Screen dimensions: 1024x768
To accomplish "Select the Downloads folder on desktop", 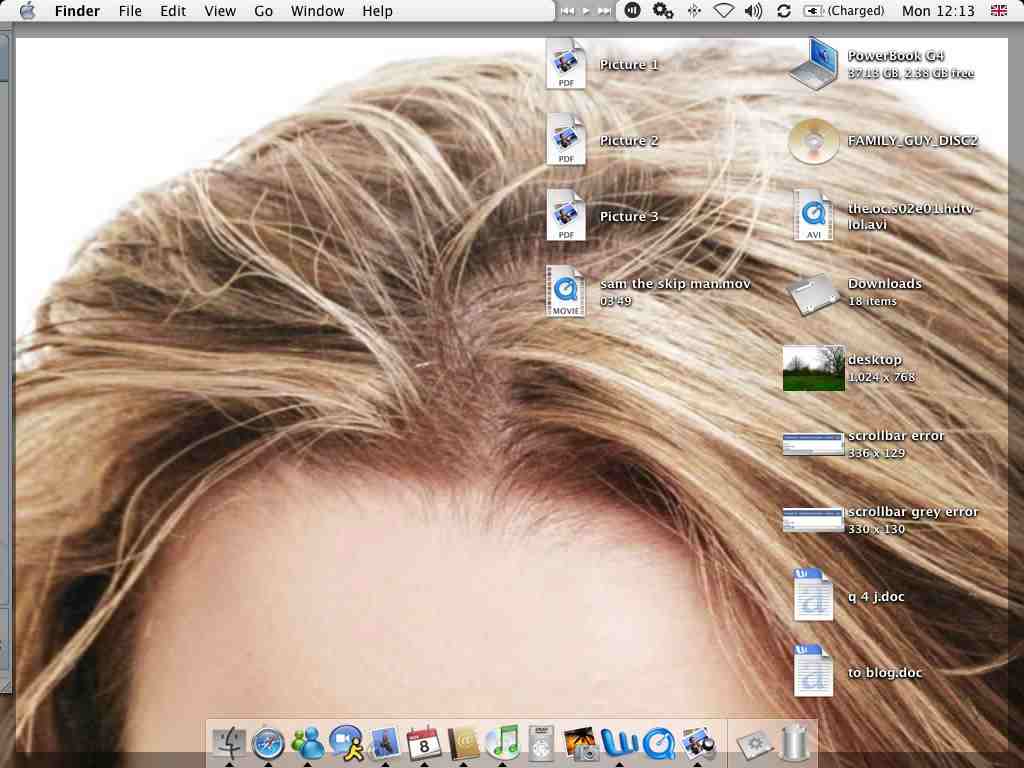I will click(x=811, y=292).
